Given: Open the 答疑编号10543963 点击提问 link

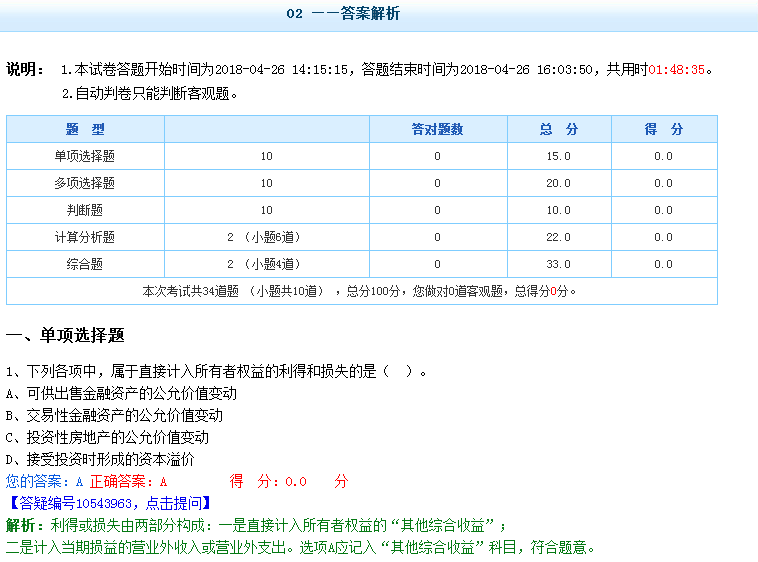Looking at the screenshot, I should [109, 503].
